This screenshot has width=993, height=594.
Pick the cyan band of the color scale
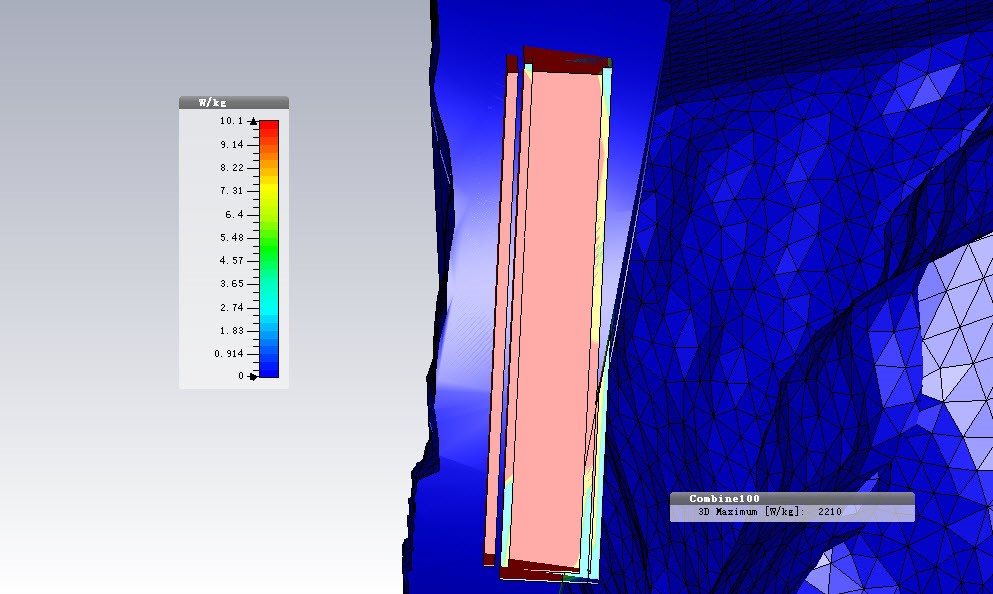pyautogui.click(x=269, y=309)
